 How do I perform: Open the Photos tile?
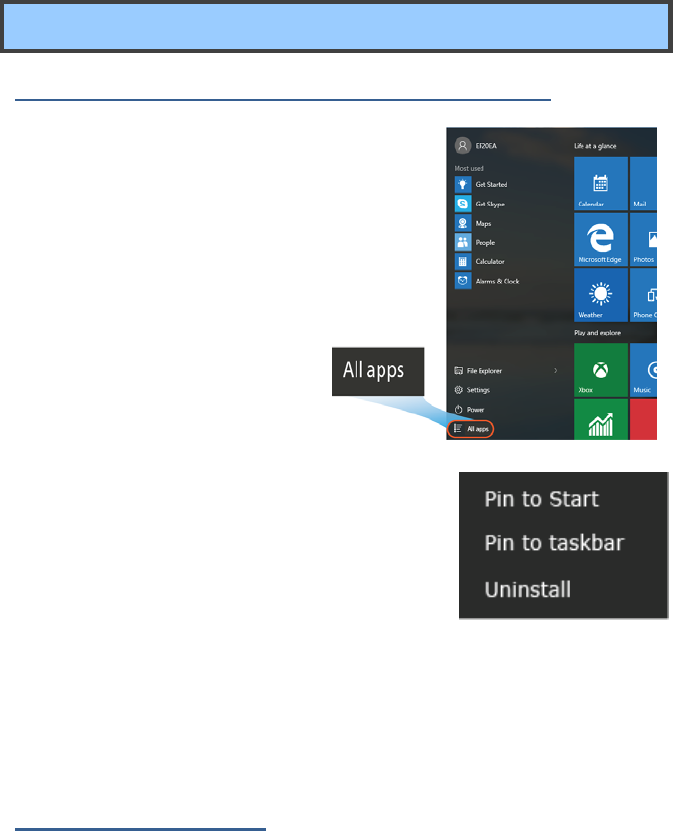[643, 239]
